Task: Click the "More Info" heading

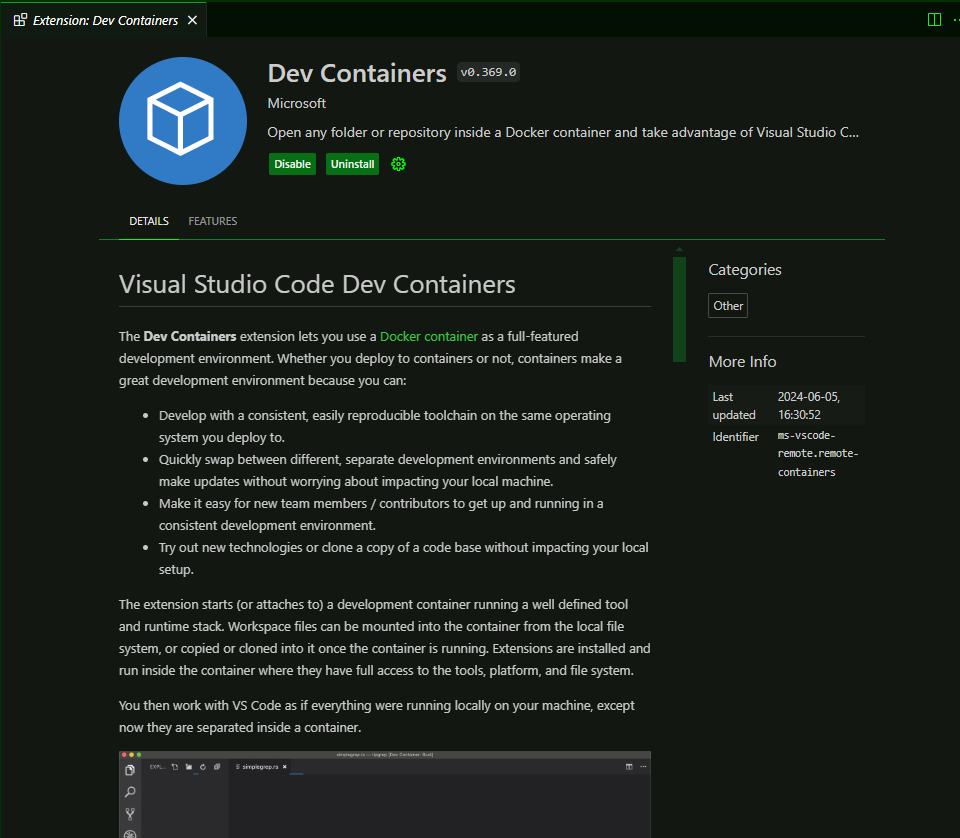Action: 742,362
